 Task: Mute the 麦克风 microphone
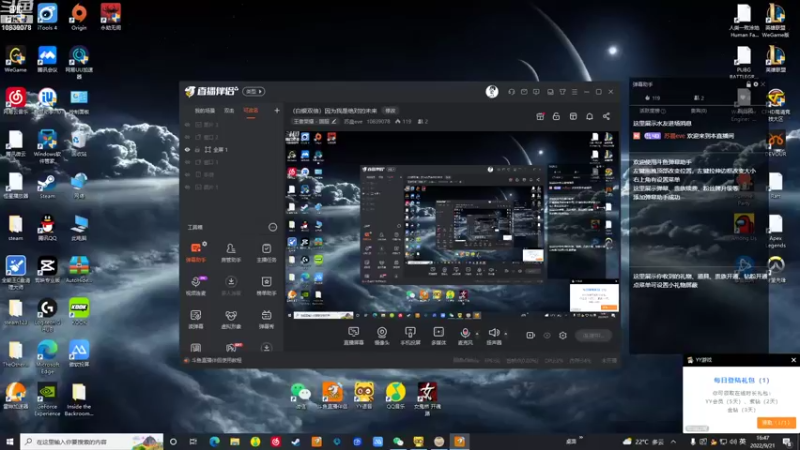(465, 336)
